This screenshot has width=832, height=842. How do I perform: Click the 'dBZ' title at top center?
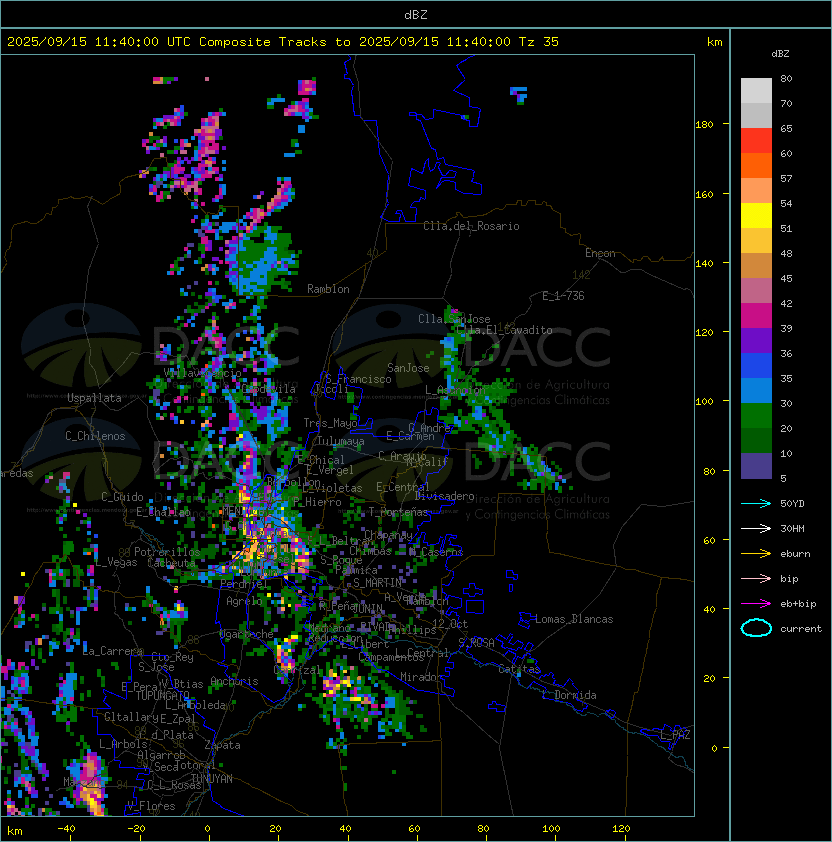click(x=416, y=15)
